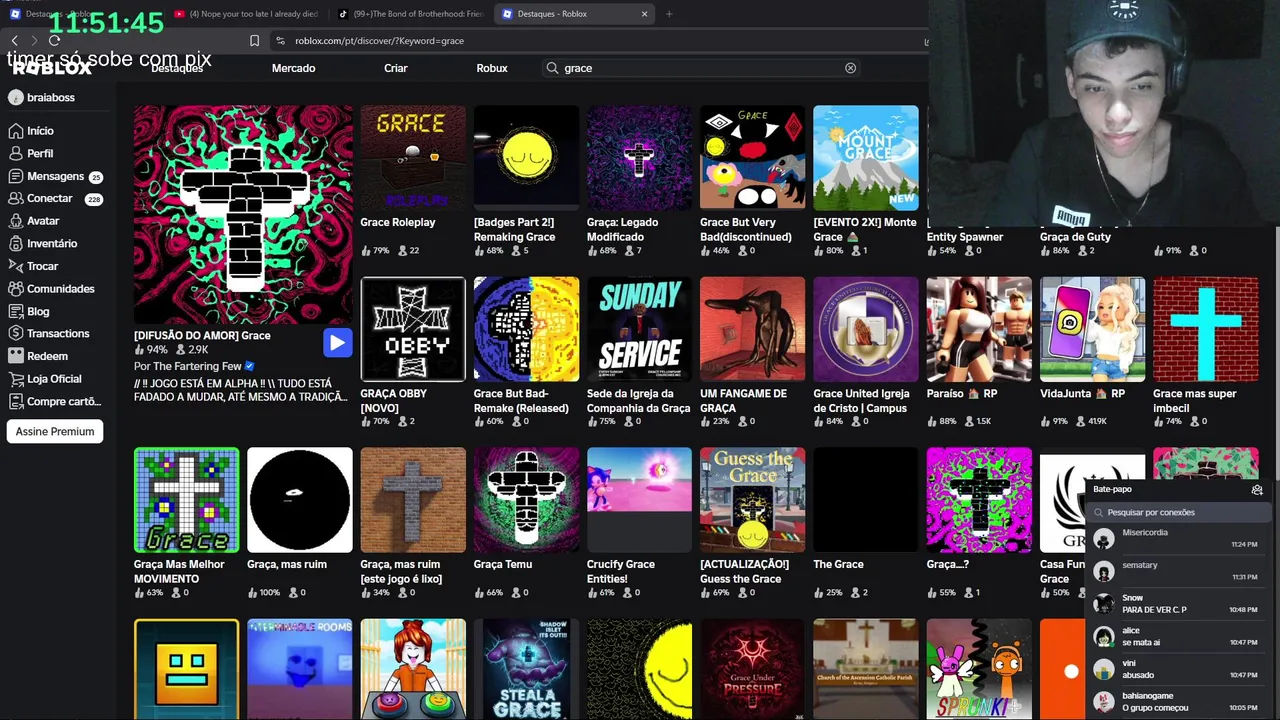Open chat with Misericordia
This screenshot has height=720, width=1280.
click(x=1178, y=539)
